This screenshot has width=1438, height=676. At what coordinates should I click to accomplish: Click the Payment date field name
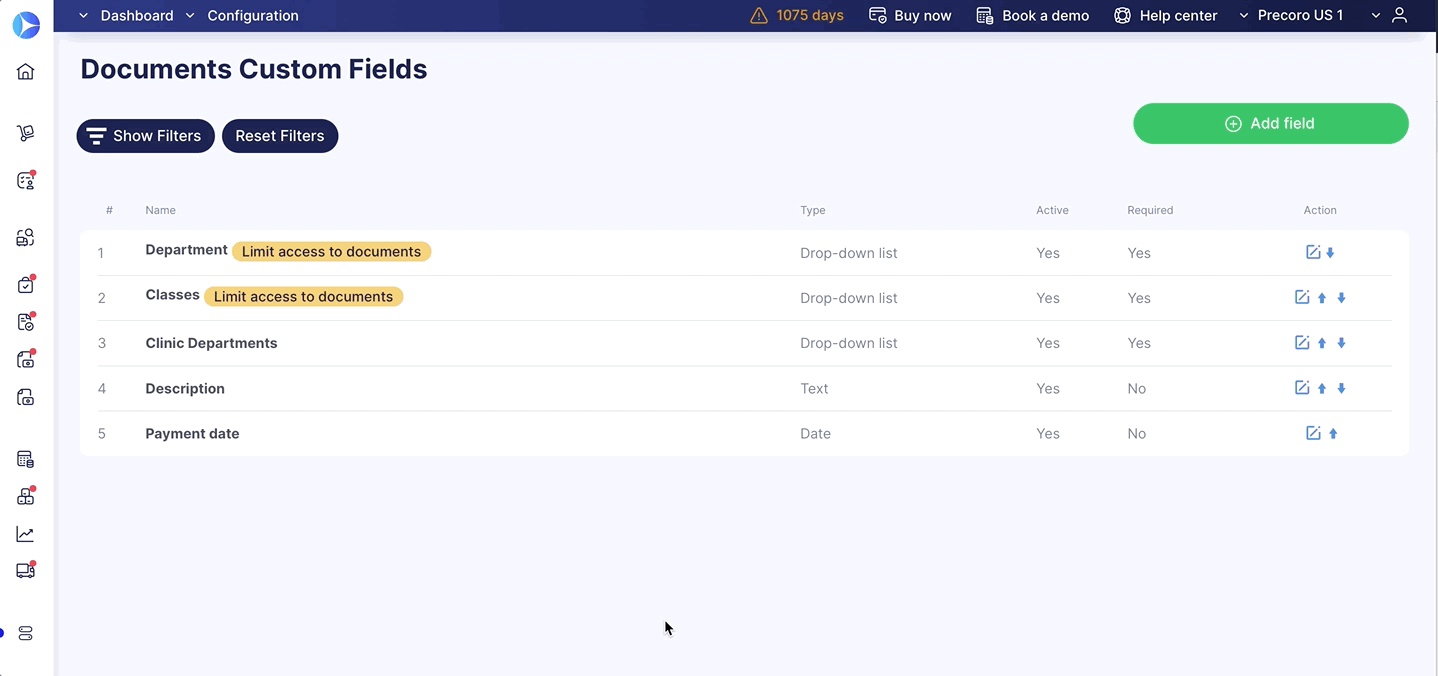pos(192,434)
